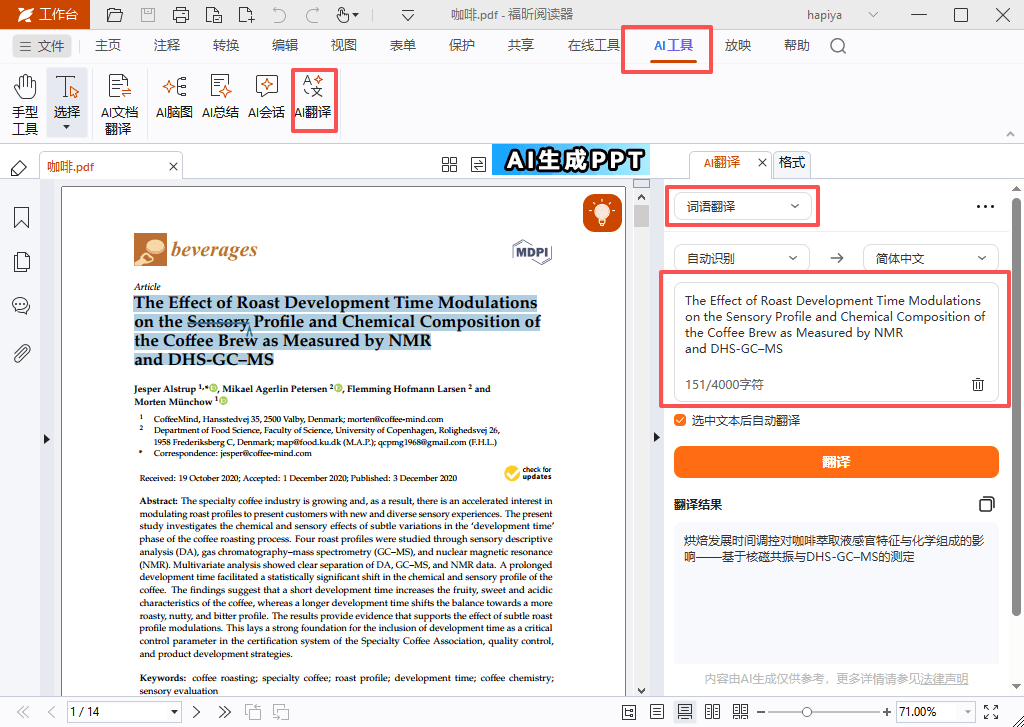Switch to the 注释 tab
Image resolution: width=1024 pixels, height=727 pixels.
coord(167,45)
